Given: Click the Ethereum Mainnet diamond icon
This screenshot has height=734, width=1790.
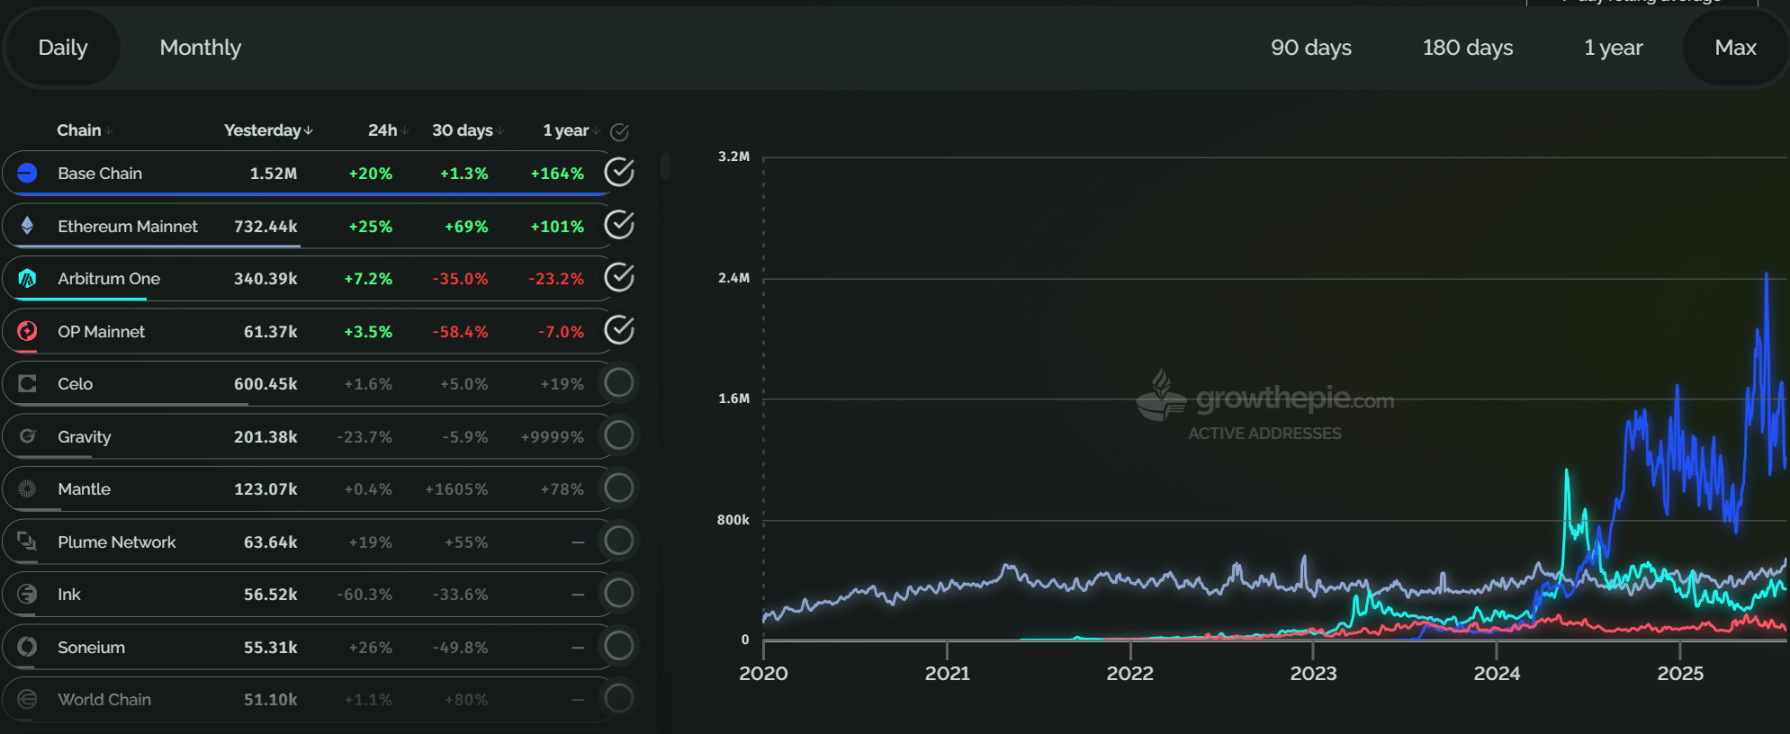Looking at the screenshot, I should click(x=28, y=226).
